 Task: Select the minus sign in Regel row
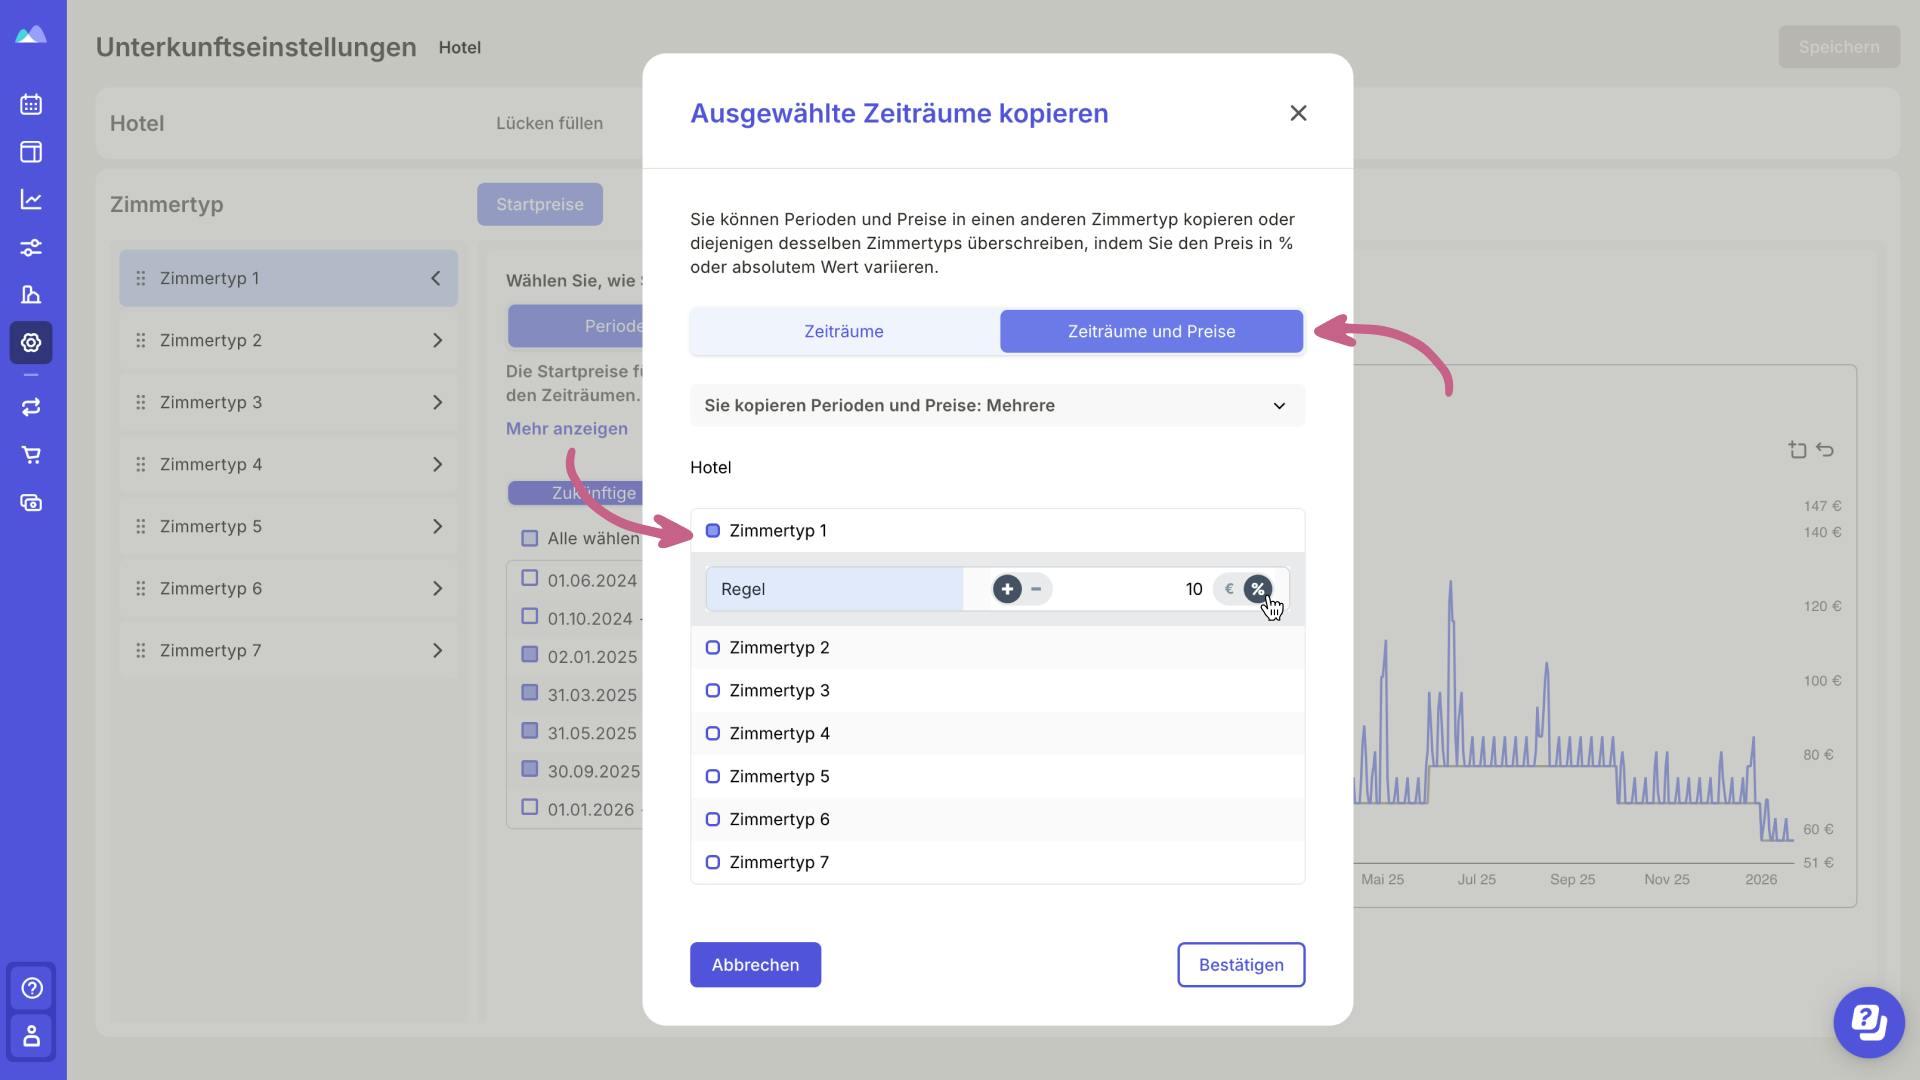click(x=1036, y=589)
